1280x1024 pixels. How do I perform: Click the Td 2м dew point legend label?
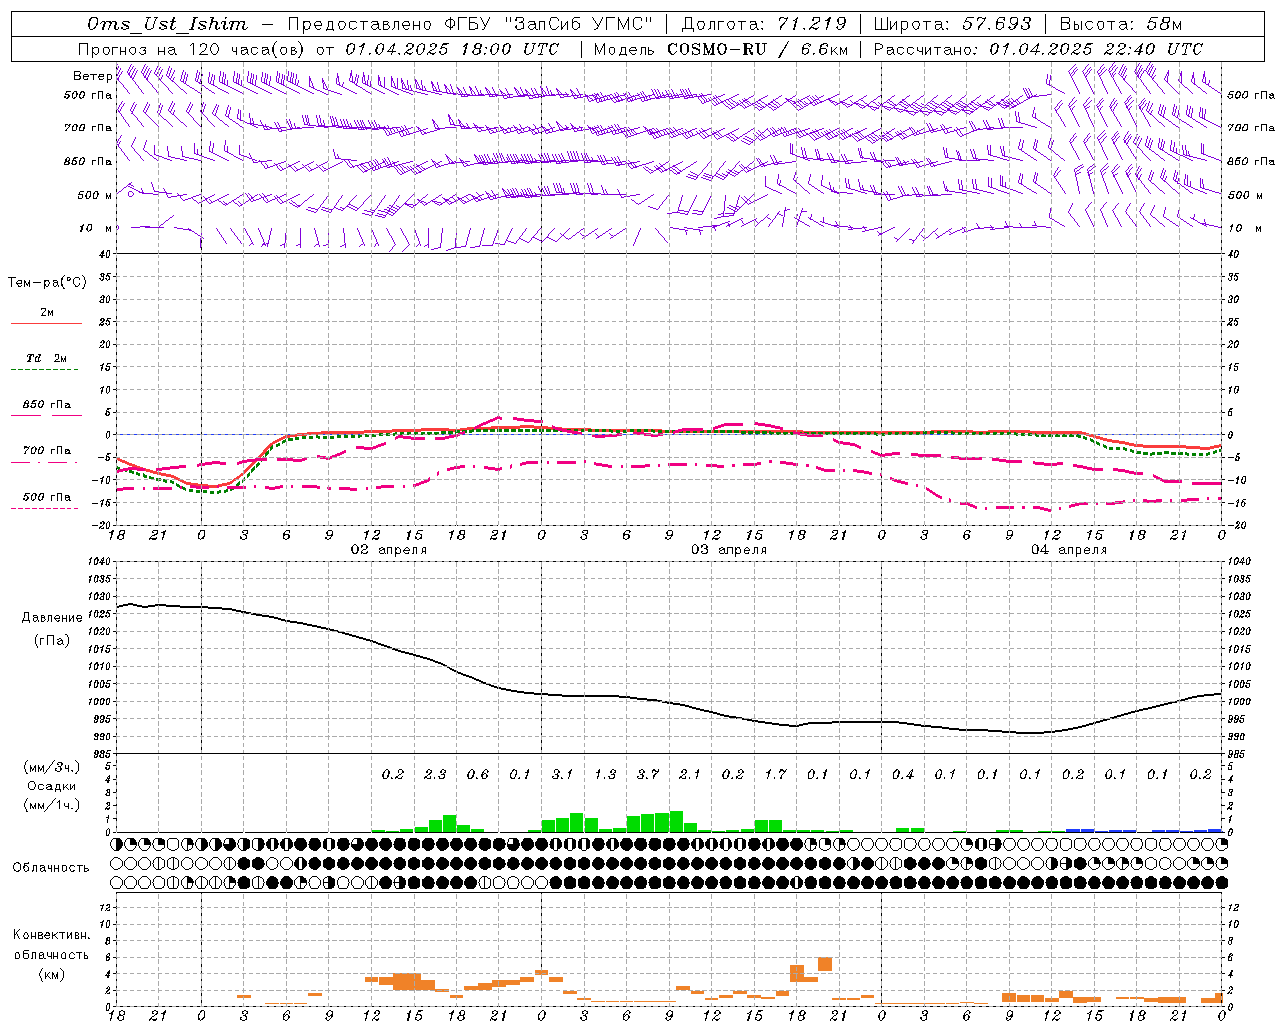(47, 358)
